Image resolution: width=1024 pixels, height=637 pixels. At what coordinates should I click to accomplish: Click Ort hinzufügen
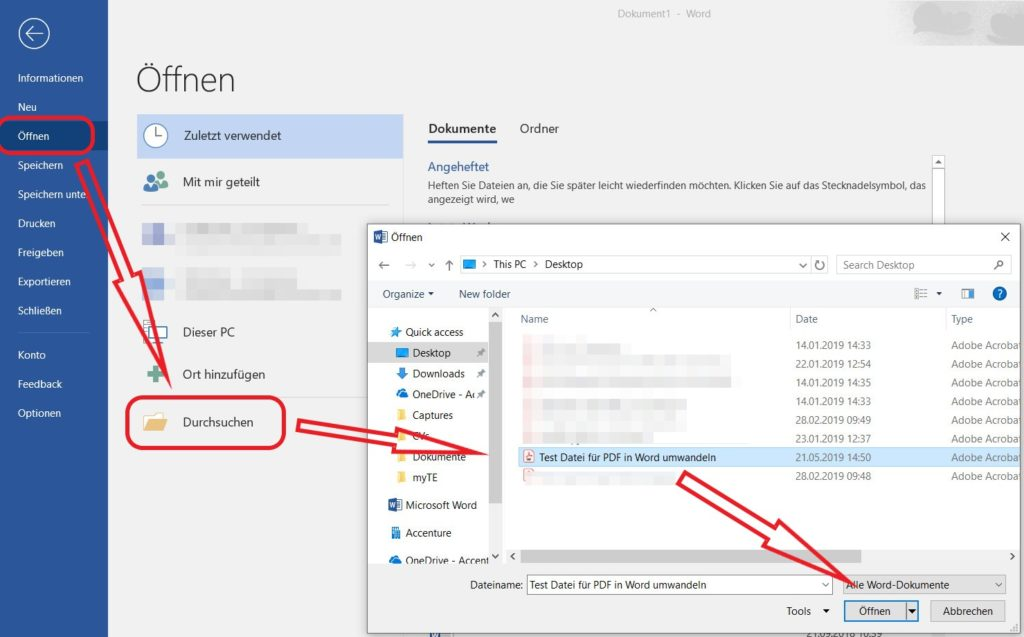(x=224, y=374)
